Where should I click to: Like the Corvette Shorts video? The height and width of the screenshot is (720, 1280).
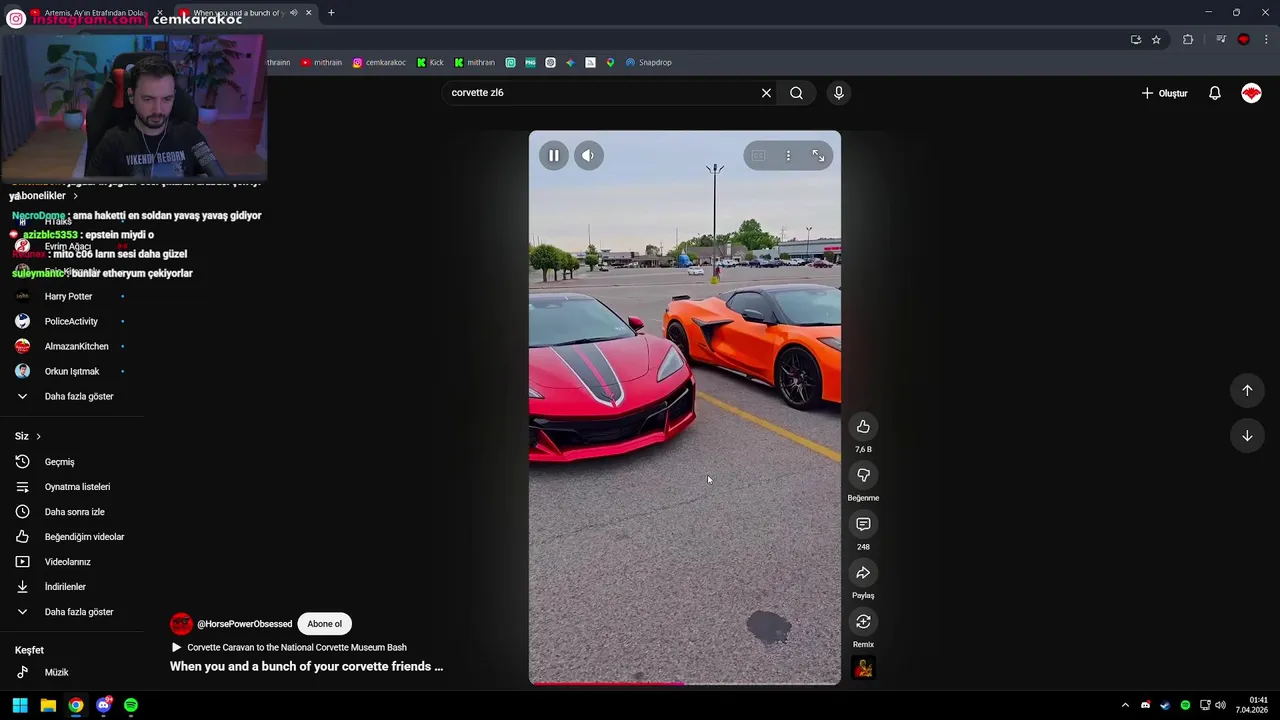[x=863, y=427]
